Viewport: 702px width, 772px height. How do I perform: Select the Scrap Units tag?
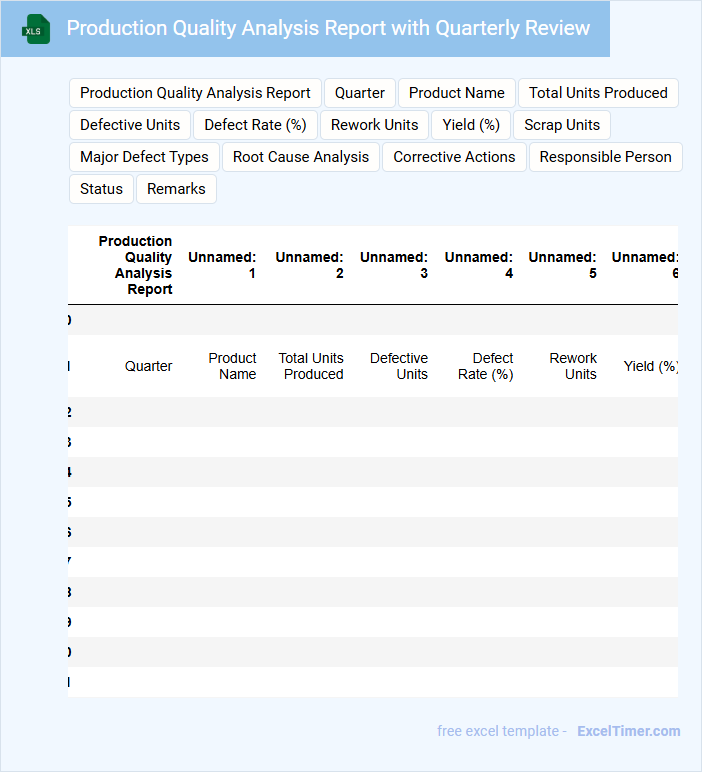[x=562, y=125]
